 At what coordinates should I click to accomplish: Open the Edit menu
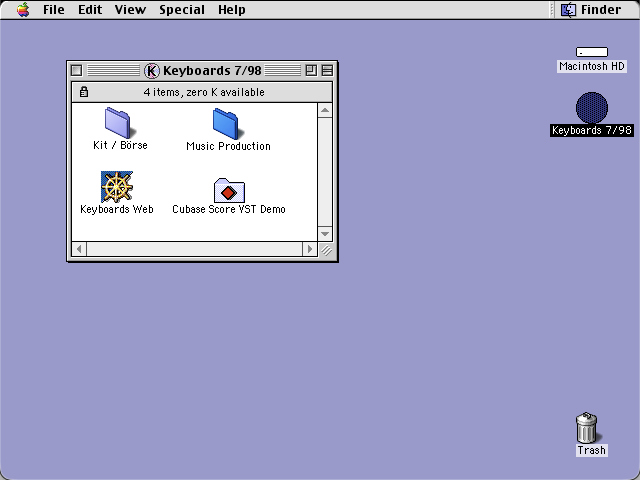tap(90, 9)
